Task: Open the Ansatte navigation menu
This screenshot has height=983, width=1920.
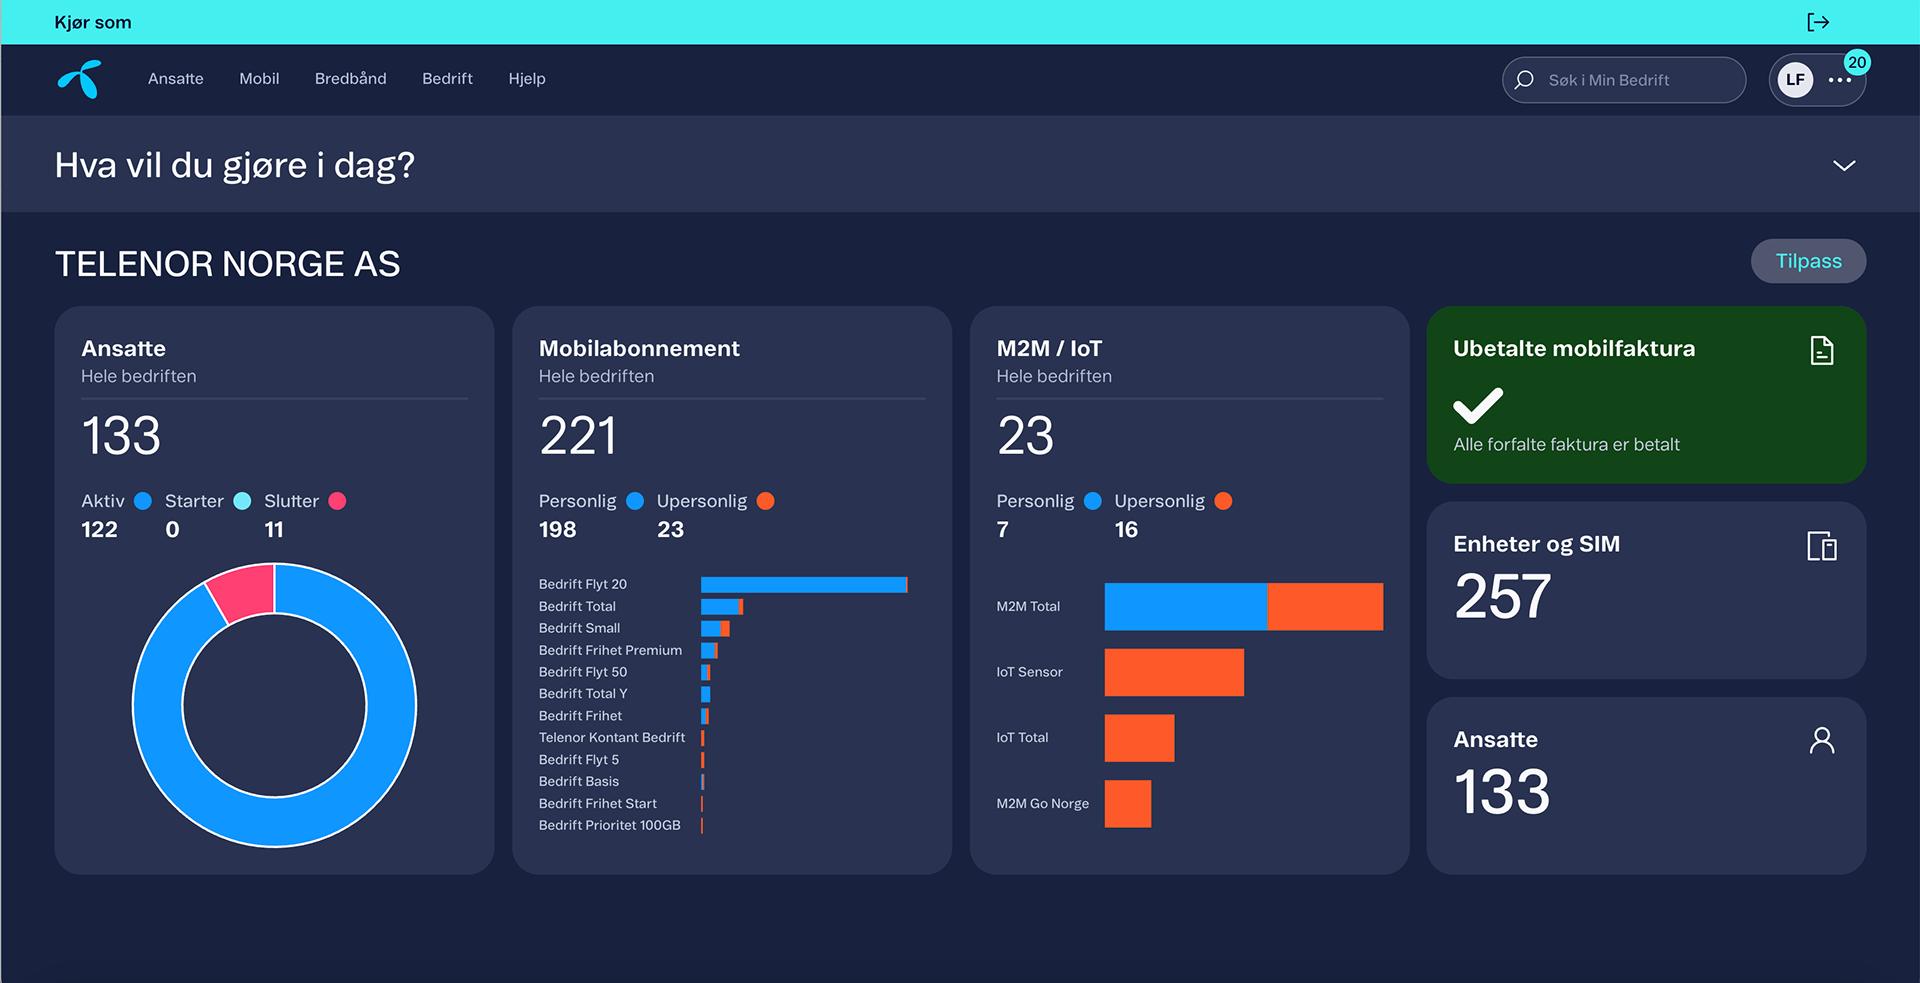Action: (176, 79)
